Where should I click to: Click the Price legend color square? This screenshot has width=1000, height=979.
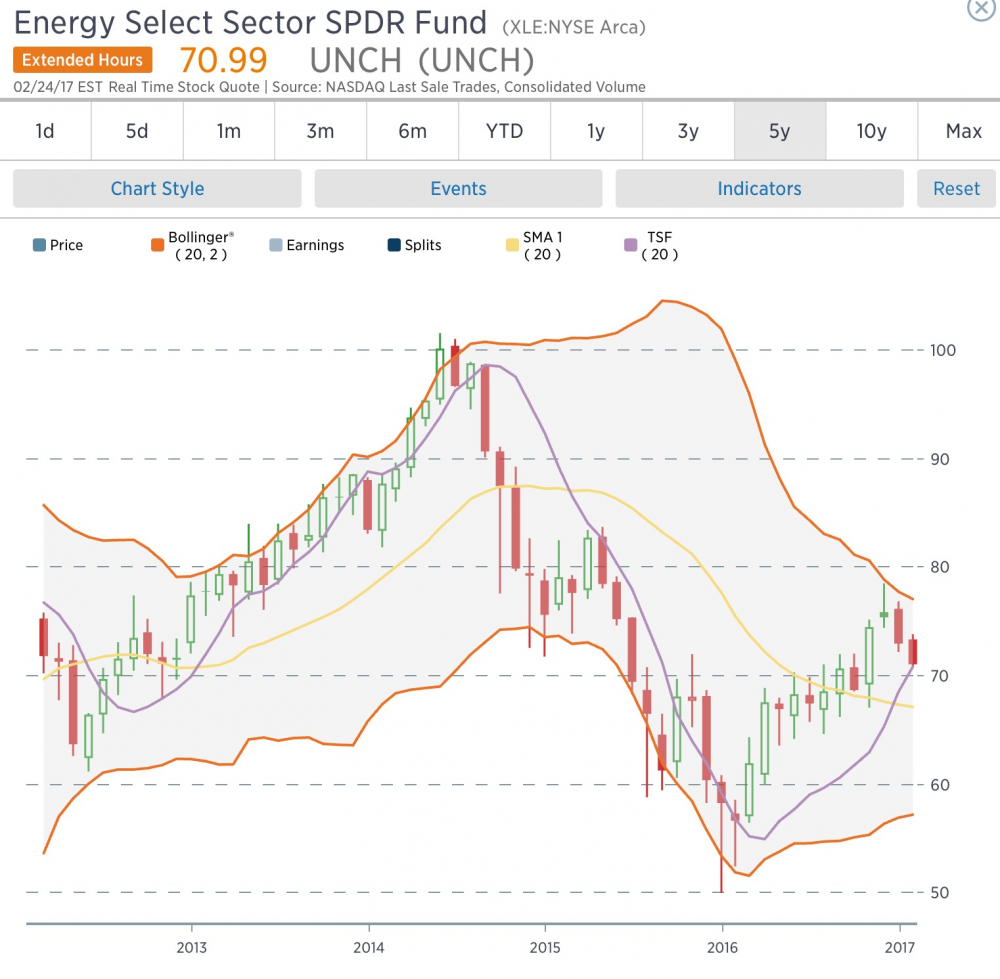[x=39, y=245]
